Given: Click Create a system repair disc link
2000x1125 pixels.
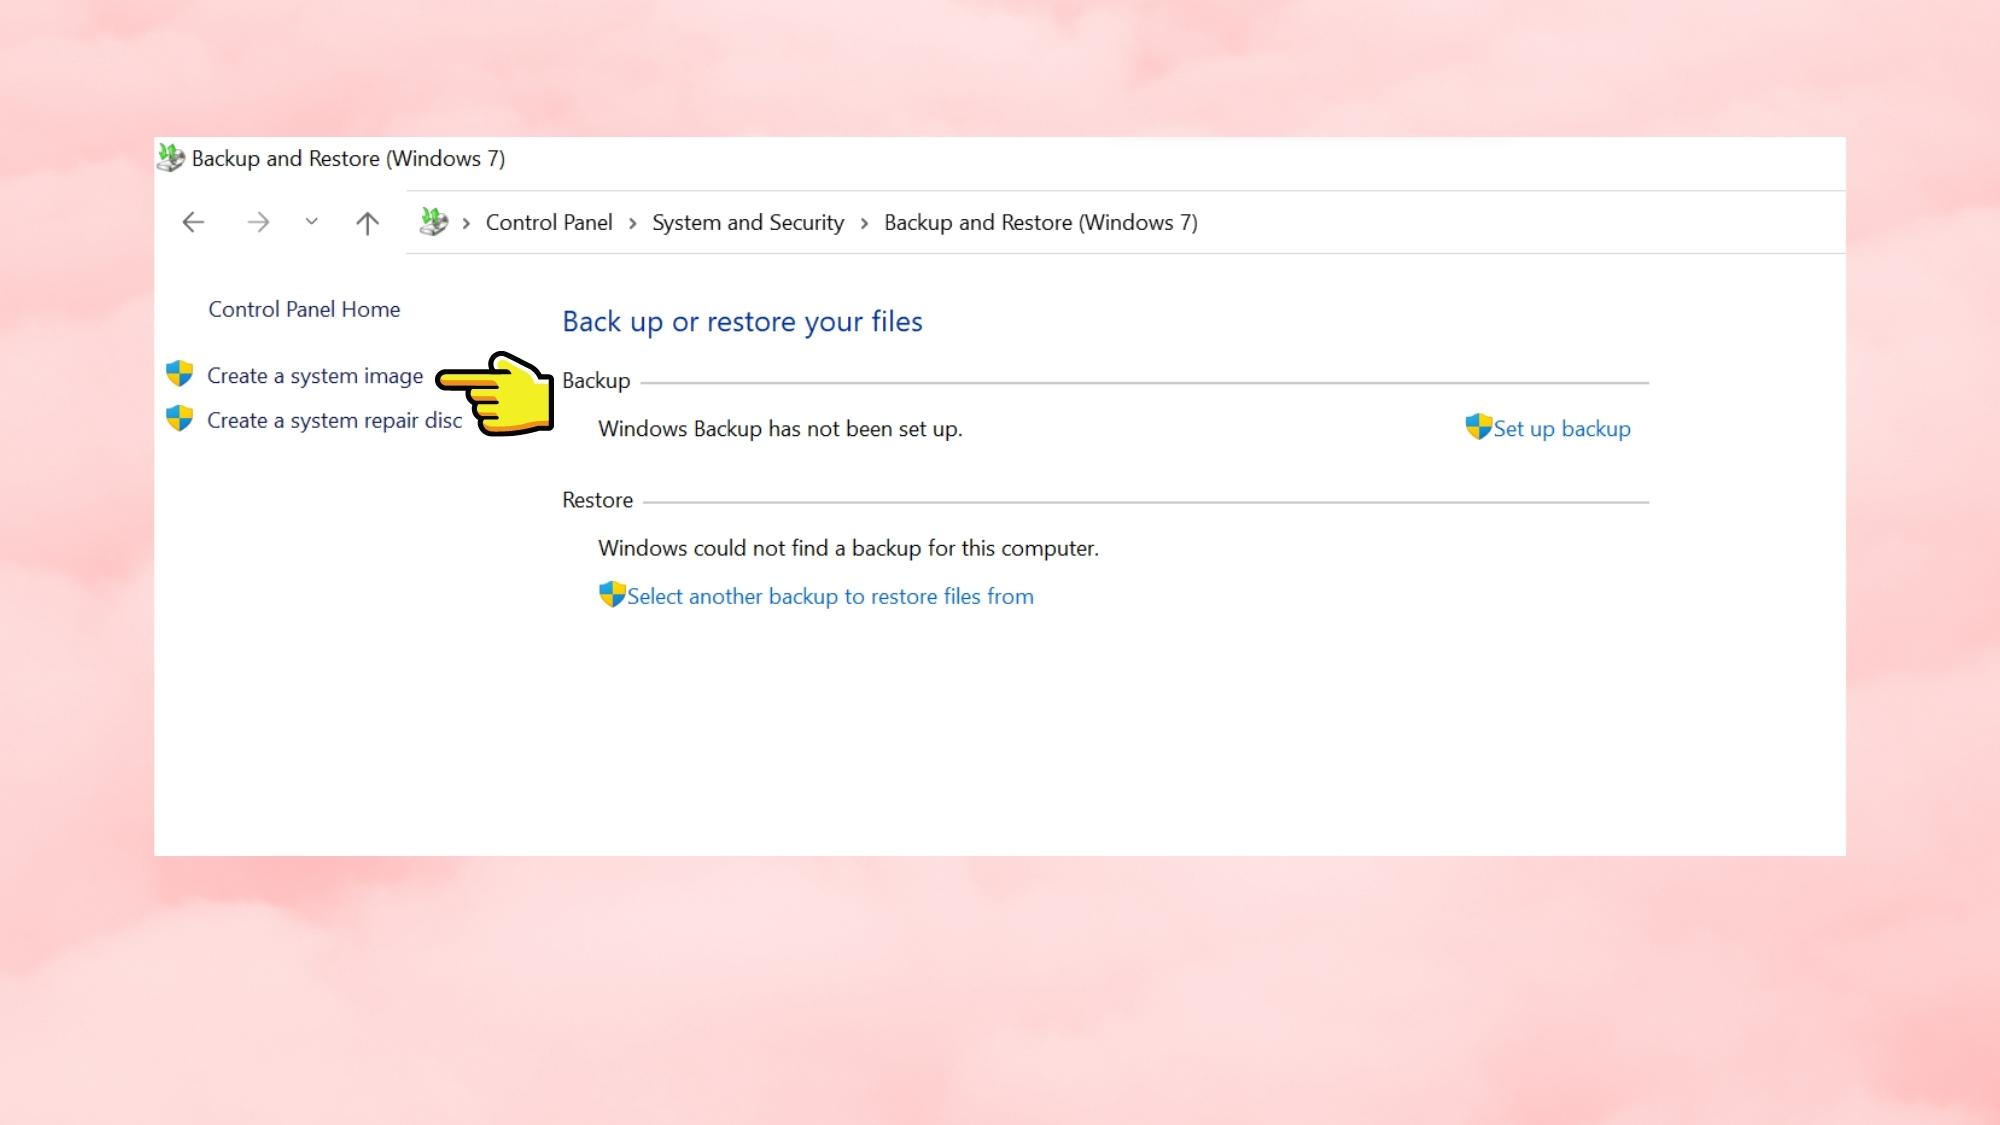Looking at the screenshot, I should 334,421.
